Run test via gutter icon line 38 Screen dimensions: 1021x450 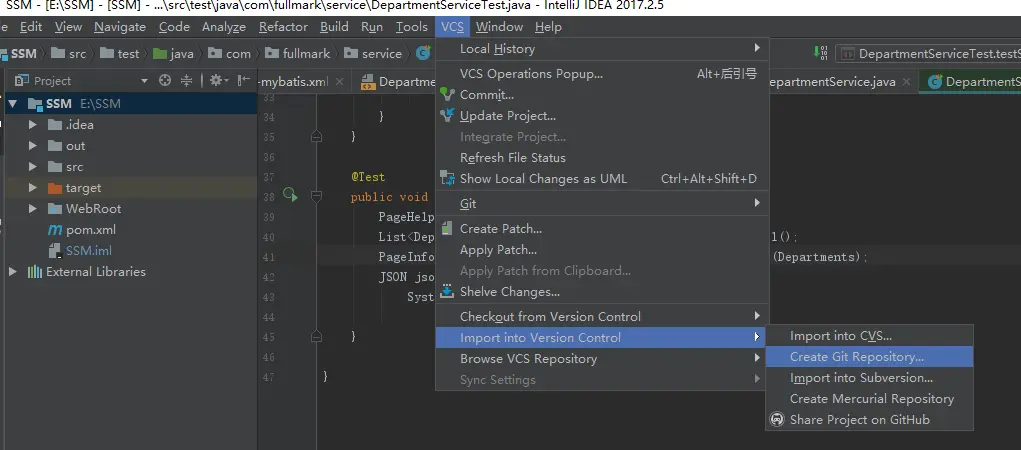[x=290, y=195]
